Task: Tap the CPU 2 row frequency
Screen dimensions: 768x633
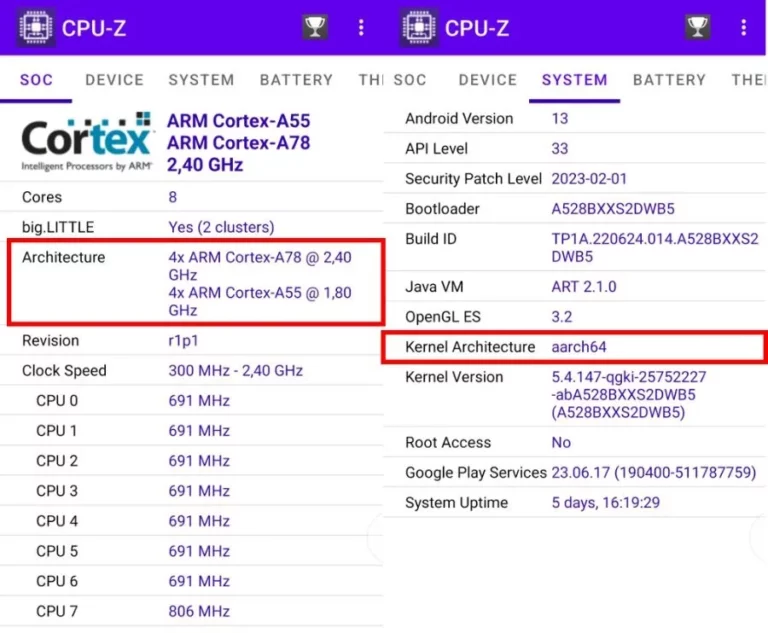Action: point(199,461)
